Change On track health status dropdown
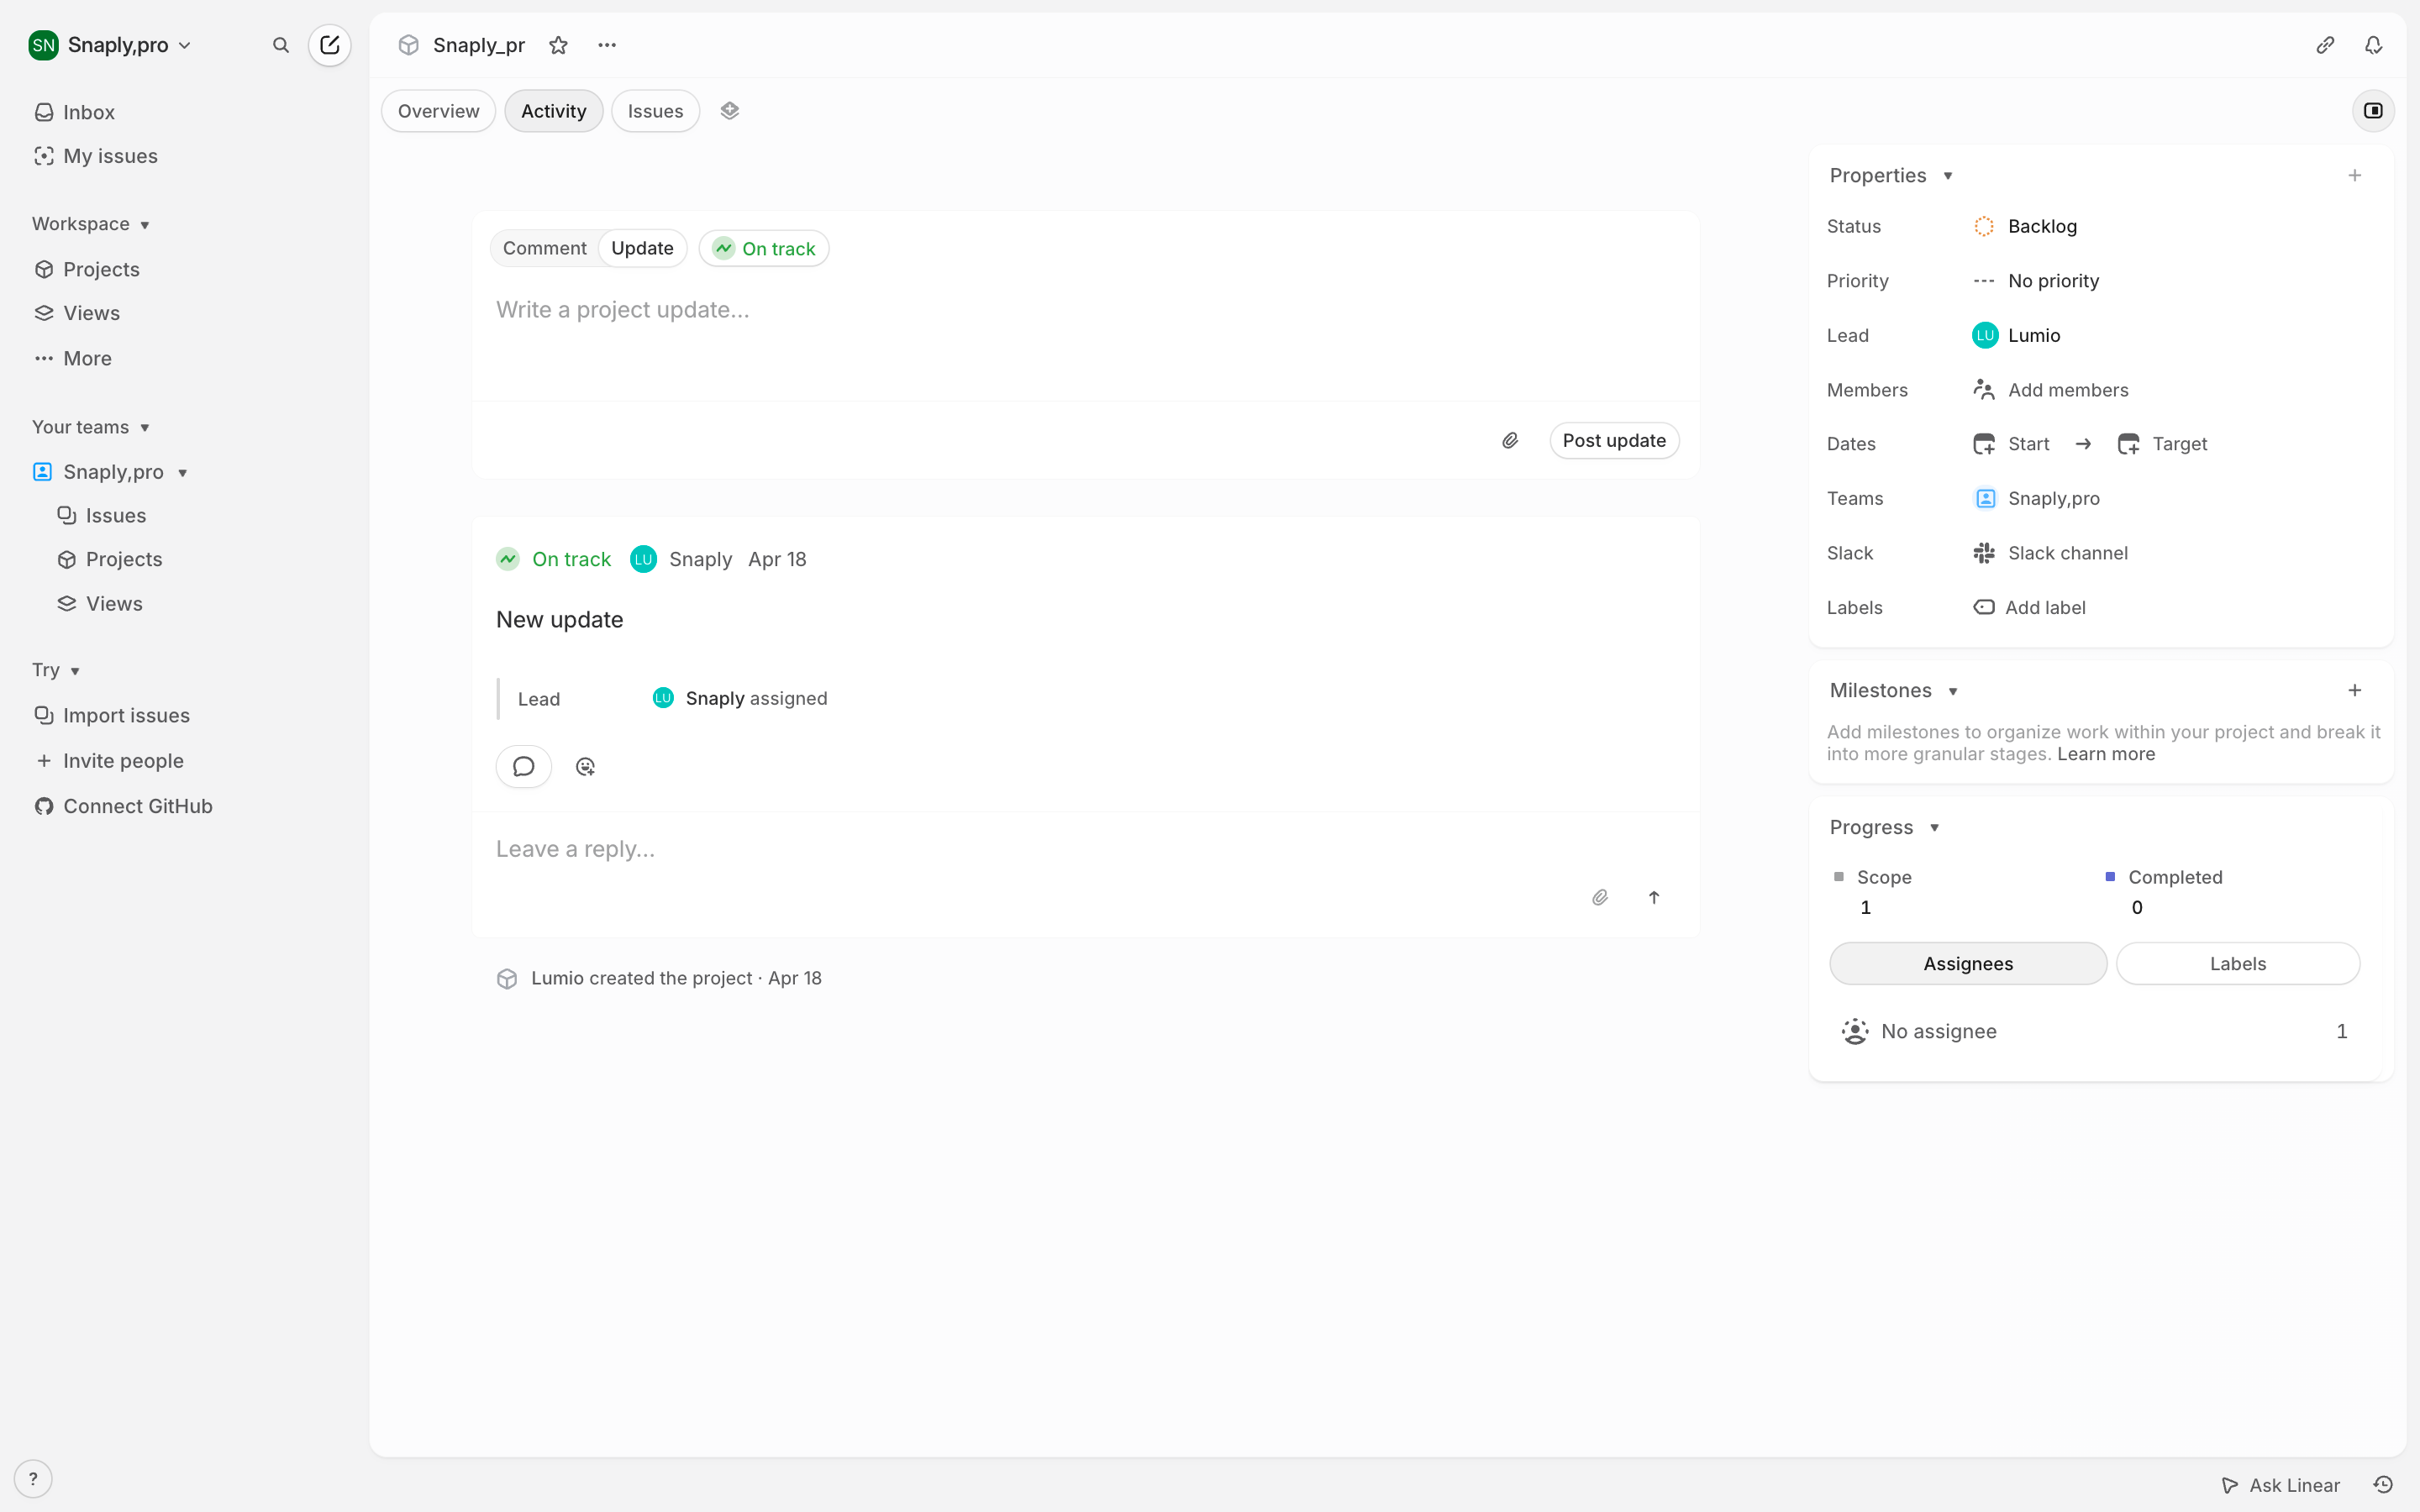This screenshot has height=1512, width=2420. tap(764, 249)
